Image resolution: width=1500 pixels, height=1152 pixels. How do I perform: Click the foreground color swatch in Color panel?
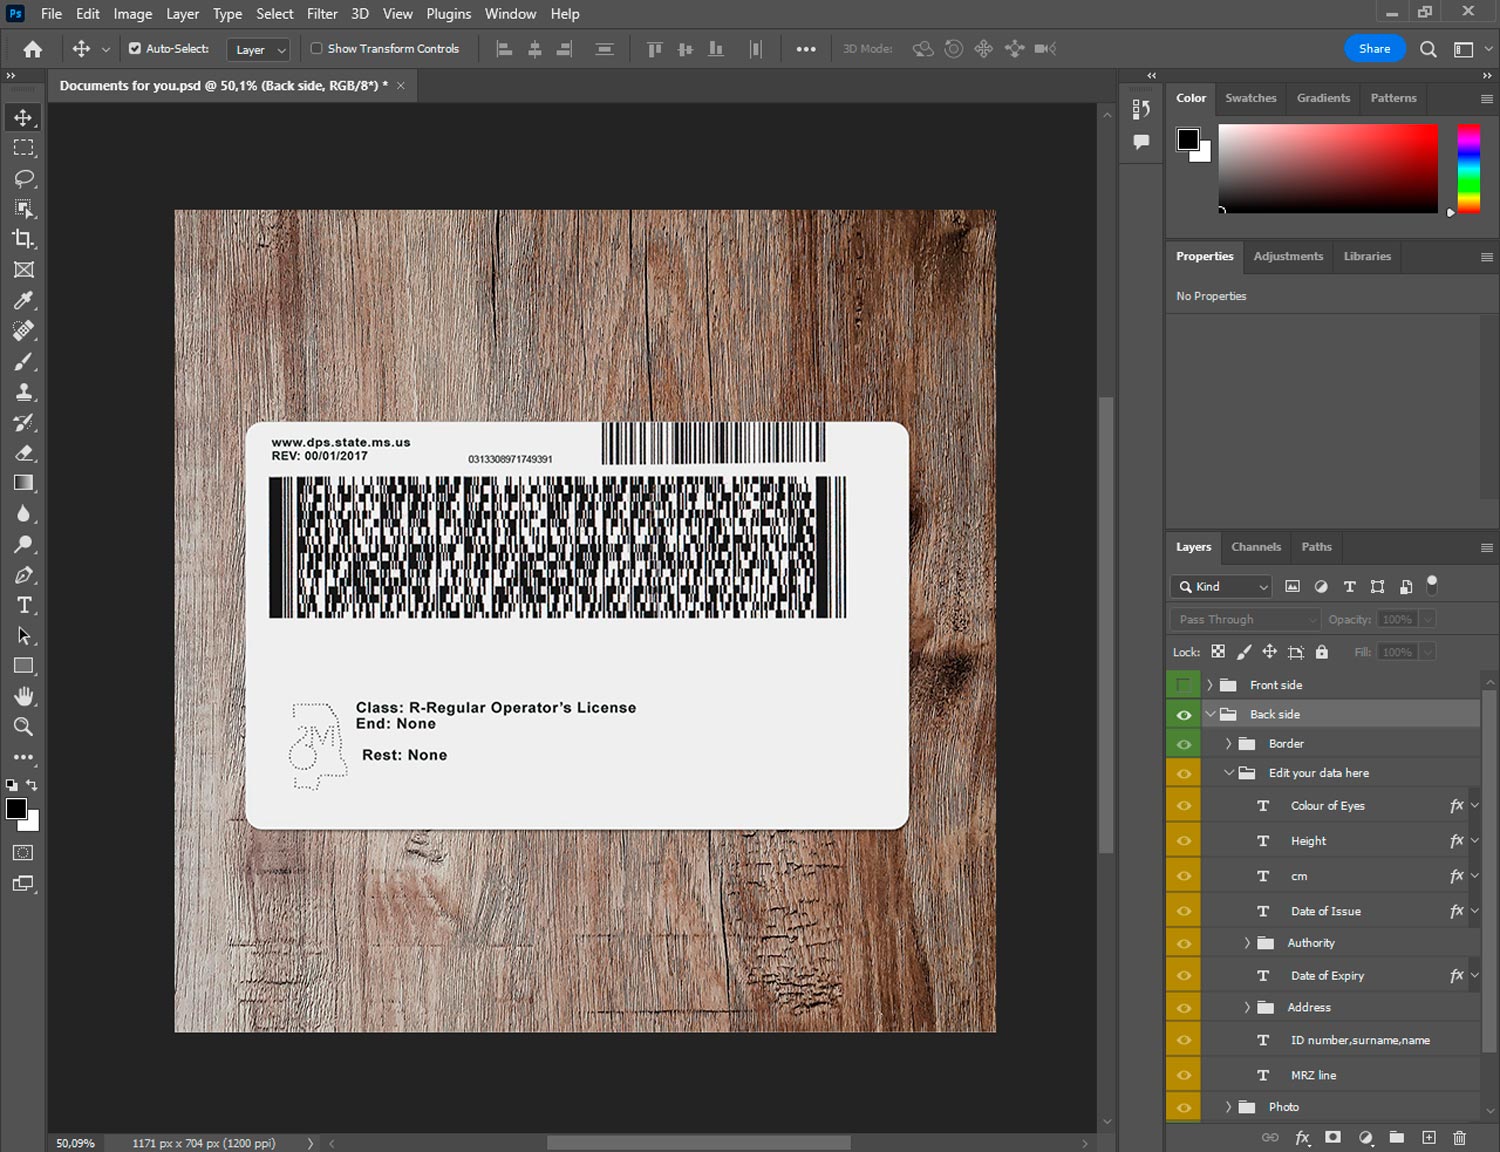click(x=1188, y=139)
